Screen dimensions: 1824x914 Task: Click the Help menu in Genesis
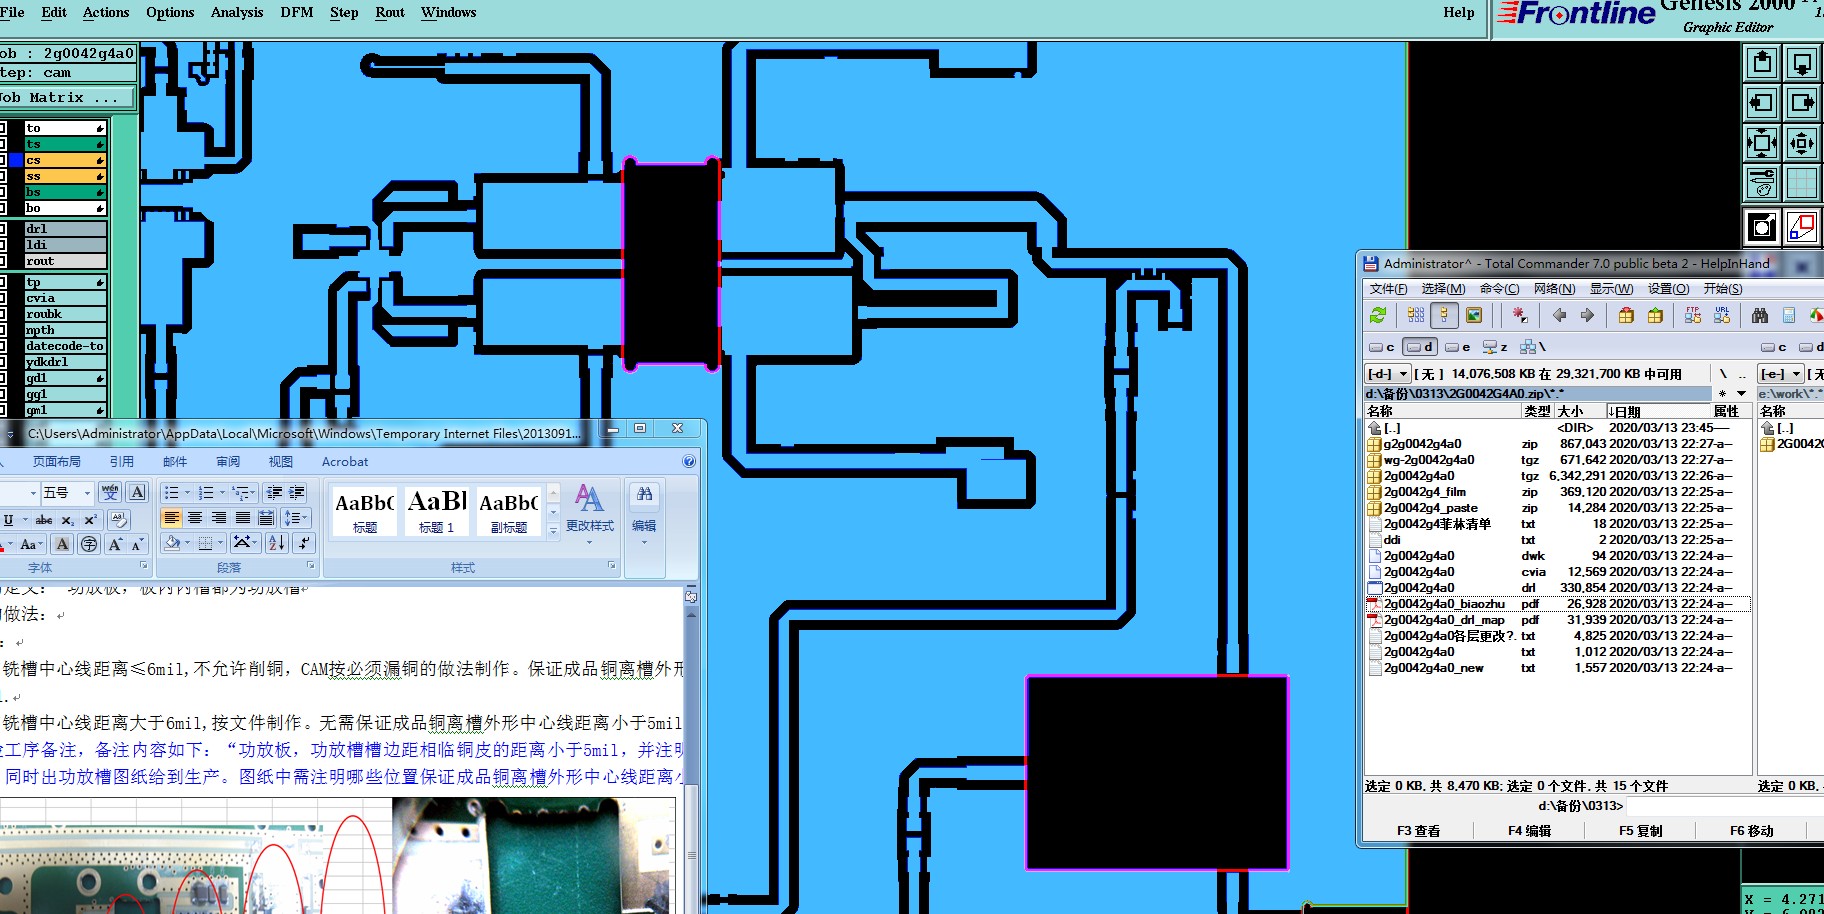[x=1458, y=12]
